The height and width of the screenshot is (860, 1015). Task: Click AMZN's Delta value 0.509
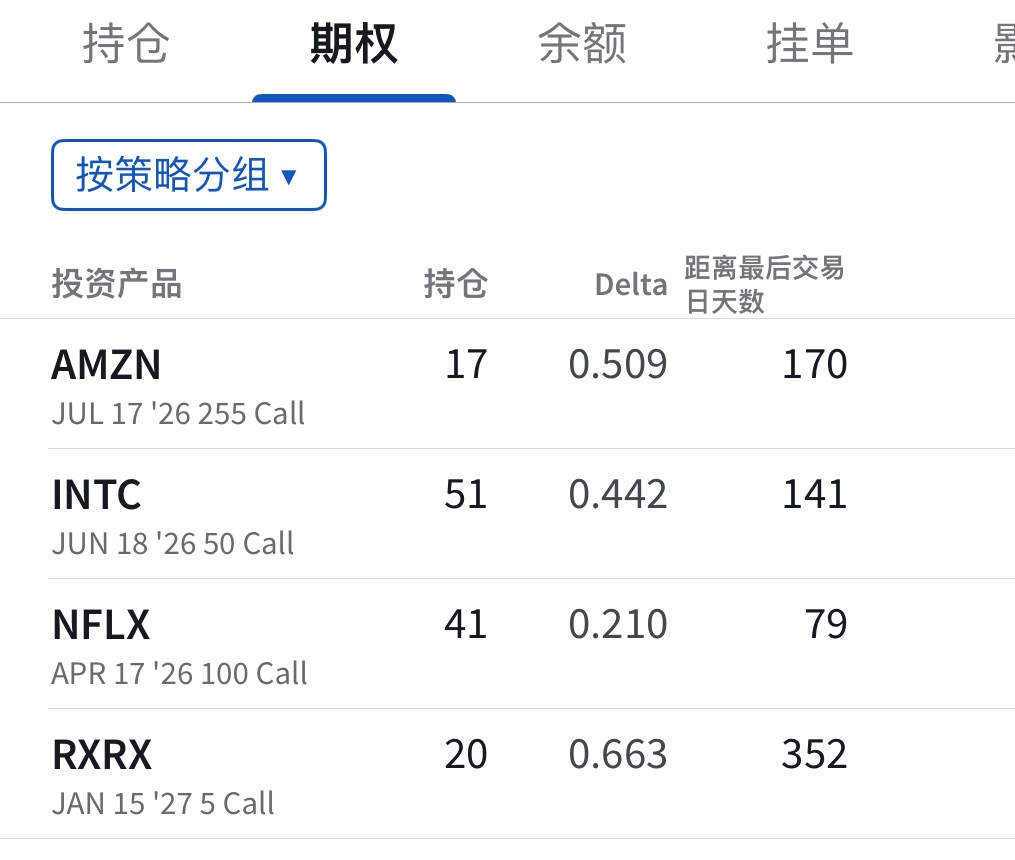click(617, 365)
